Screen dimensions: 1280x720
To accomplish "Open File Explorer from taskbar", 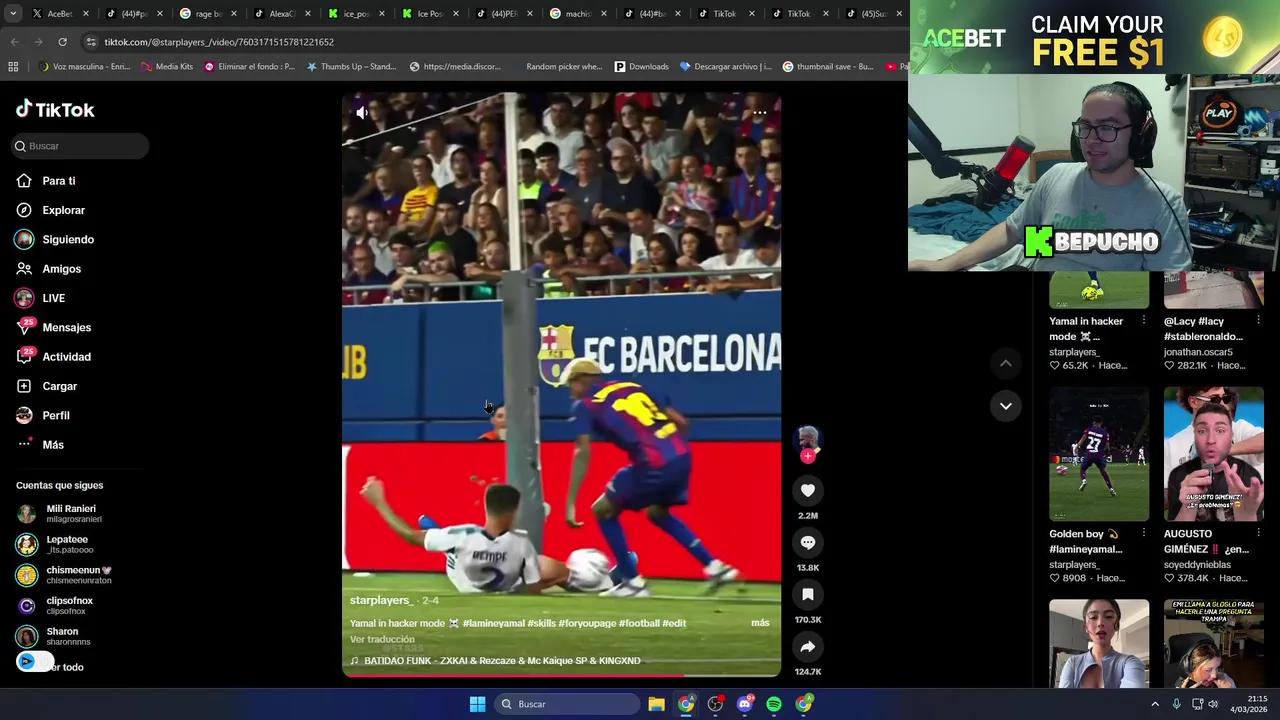I will click(656, 704).
